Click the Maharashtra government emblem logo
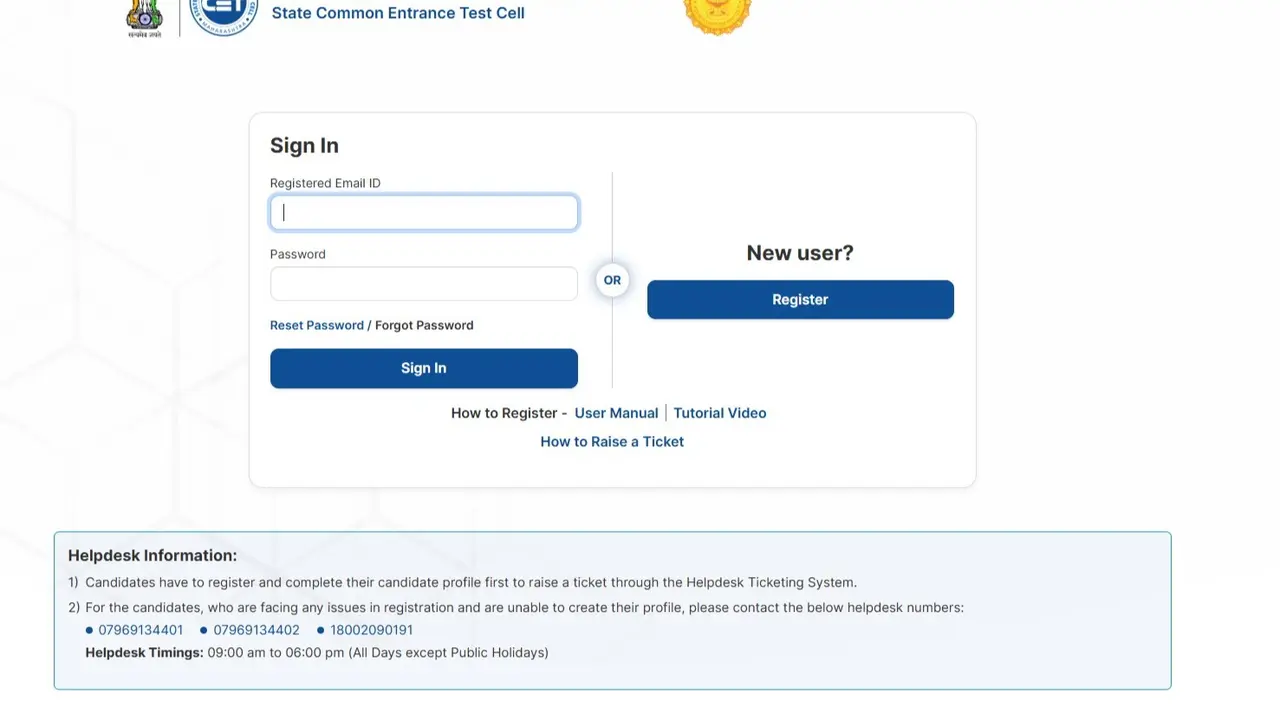 [144, 17]
